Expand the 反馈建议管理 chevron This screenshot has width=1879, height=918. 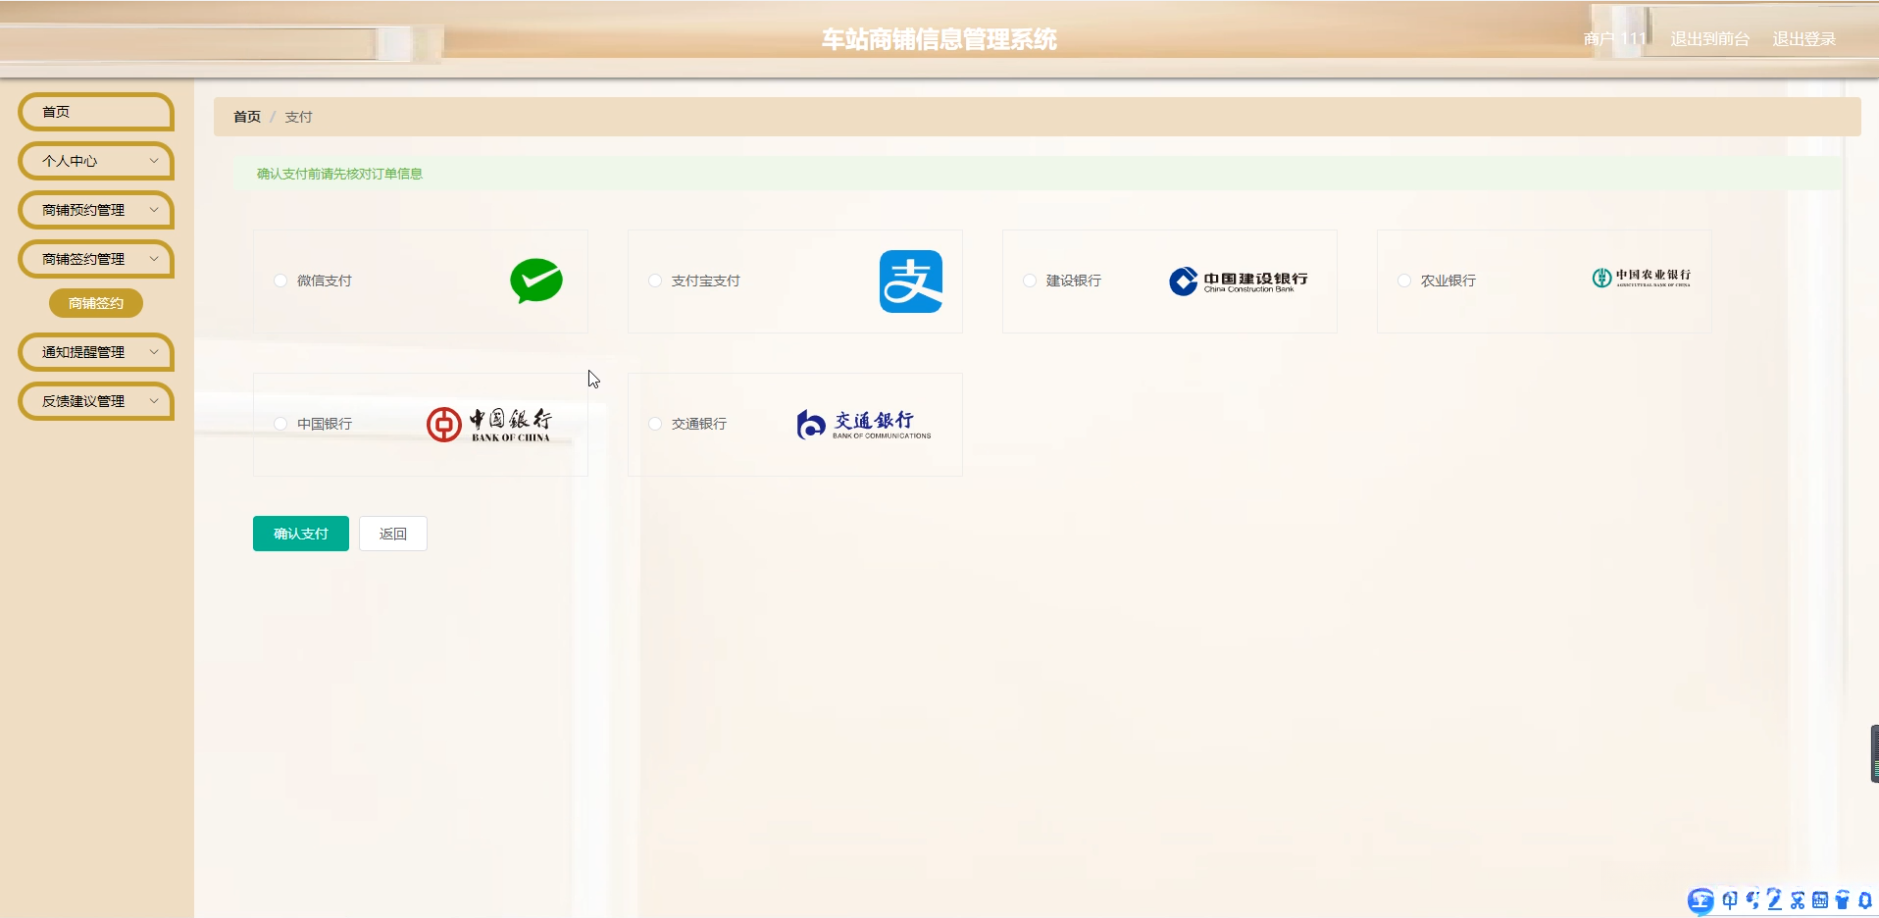coord(154,401)
